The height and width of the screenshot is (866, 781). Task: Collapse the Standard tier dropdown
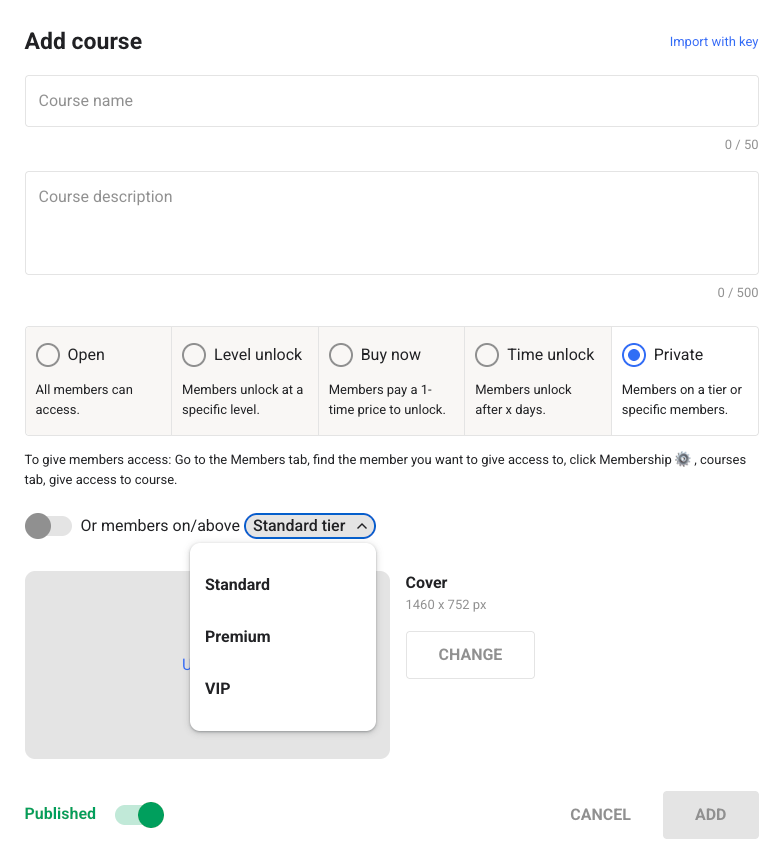point(309,525)
